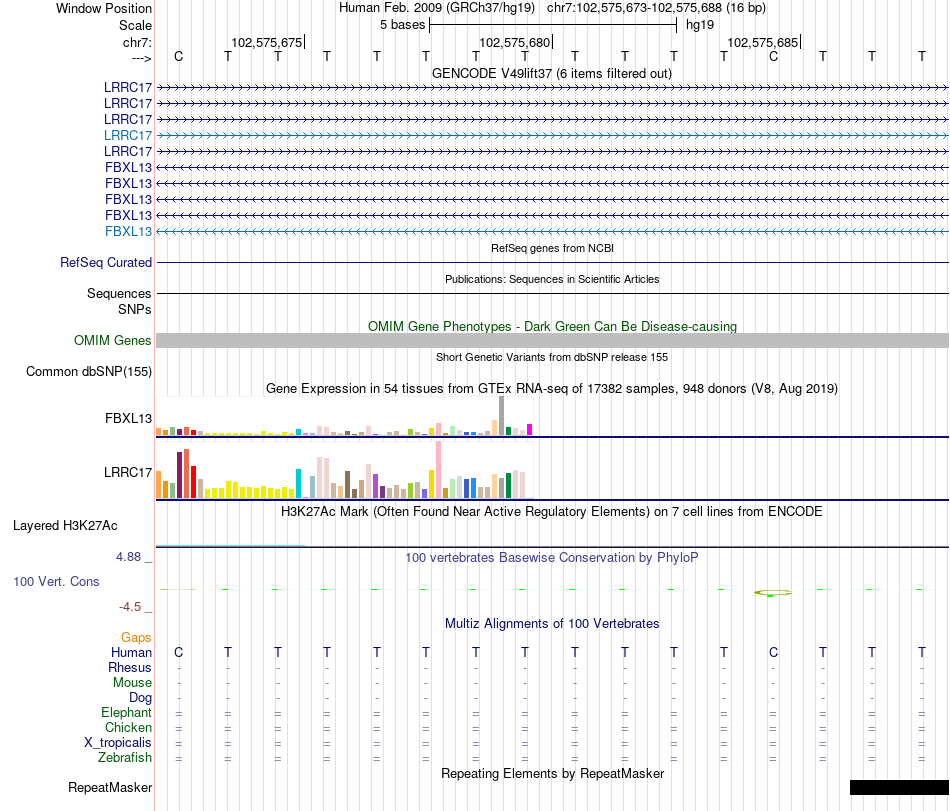950x811 pixels.
Task: Click the Common dbSNP(155) track label
Action: point(89,371)
